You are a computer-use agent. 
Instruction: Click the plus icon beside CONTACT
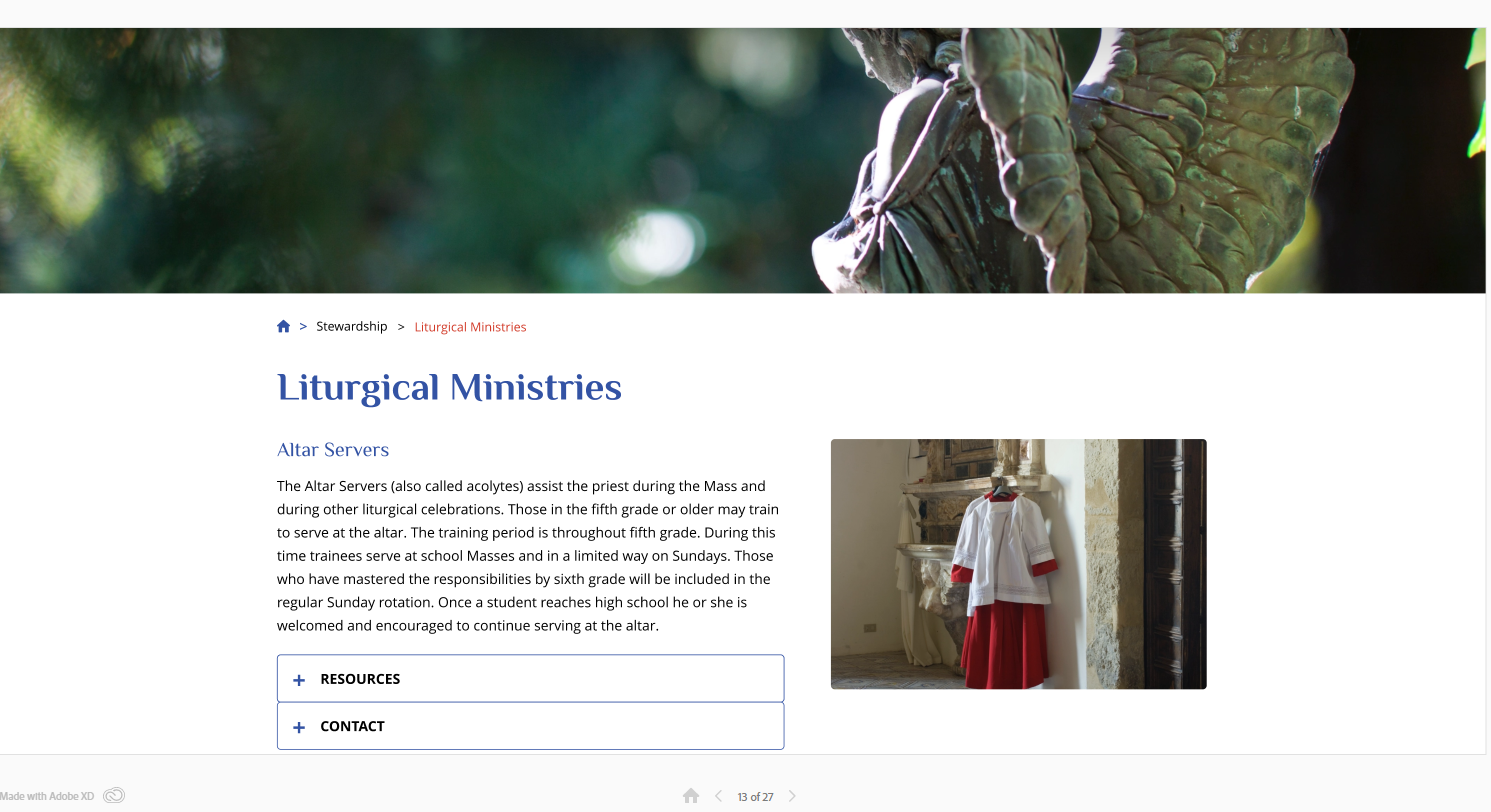pyautogui.click(x=298, y=727)
